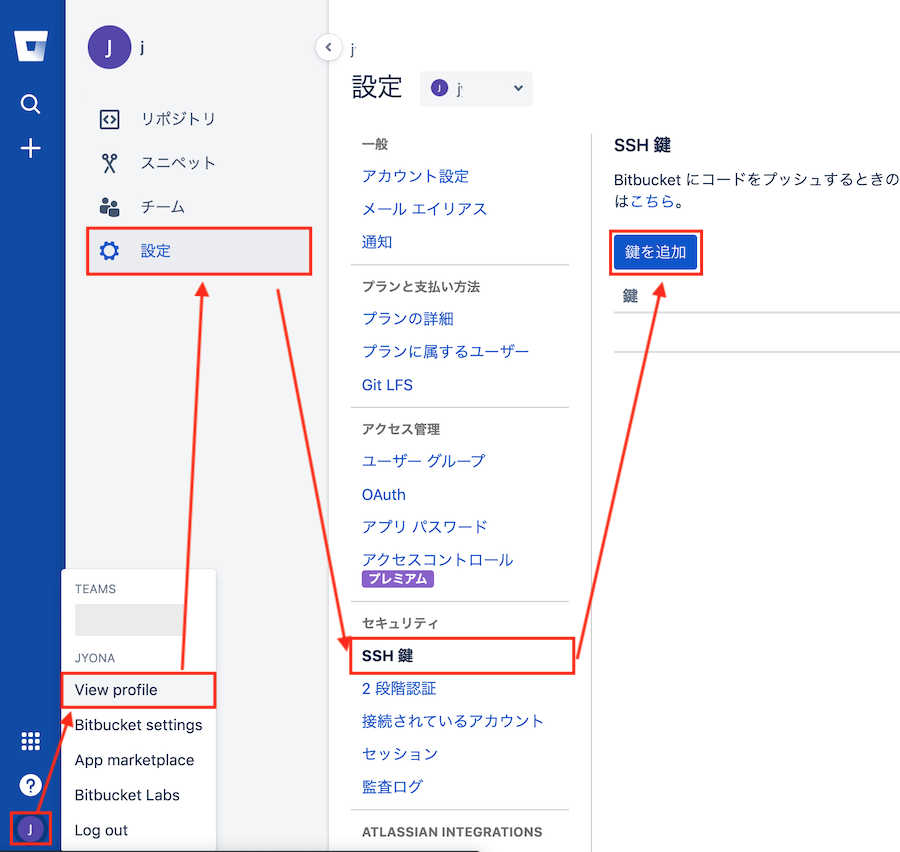Open スニペット in the sidebar
The height and width of the screenshot is (852, 900).
point(179,163)
